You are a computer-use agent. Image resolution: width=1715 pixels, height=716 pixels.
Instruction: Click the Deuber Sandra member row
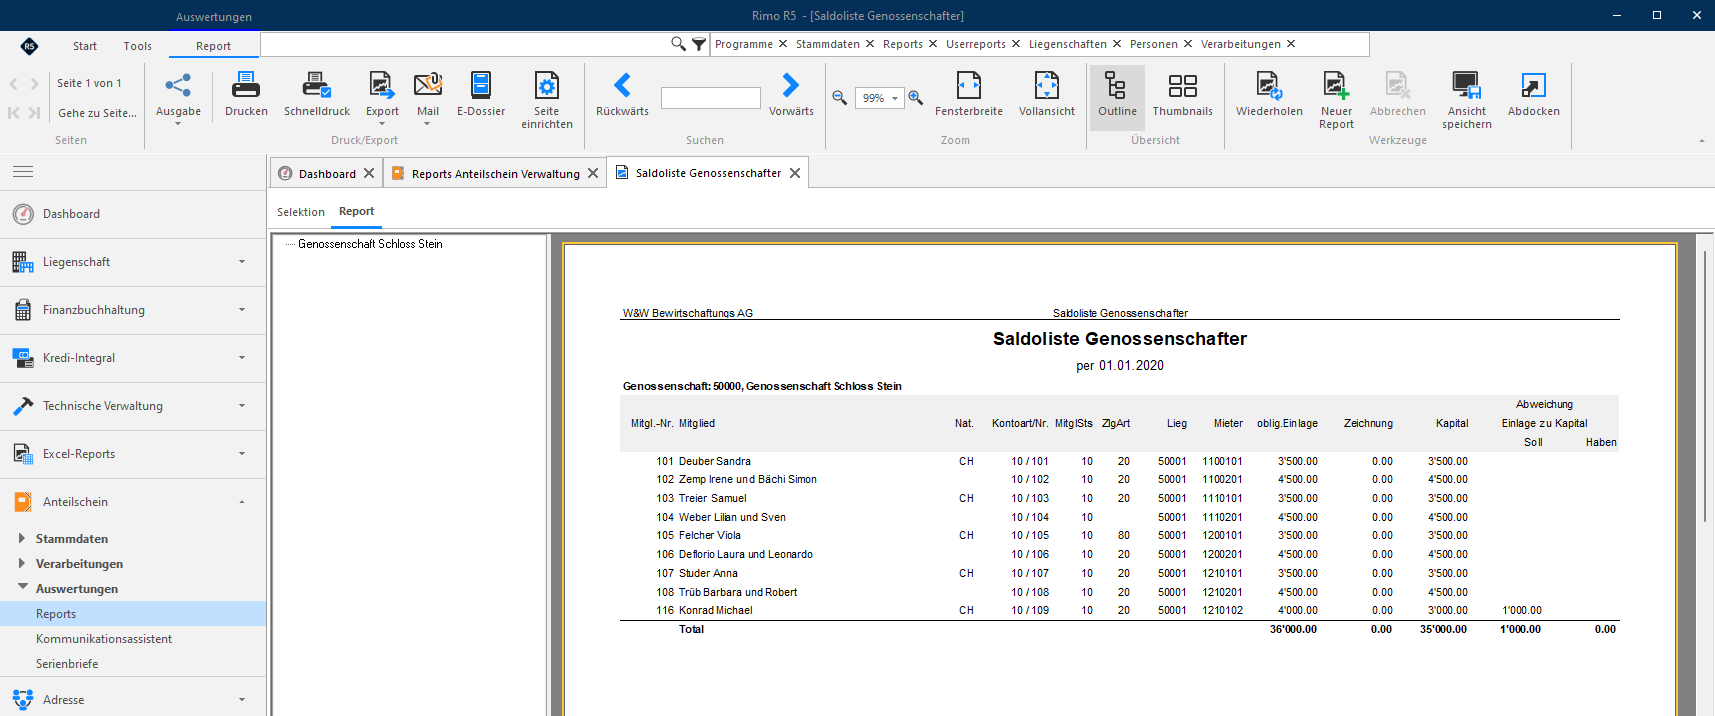[1119, 461]
